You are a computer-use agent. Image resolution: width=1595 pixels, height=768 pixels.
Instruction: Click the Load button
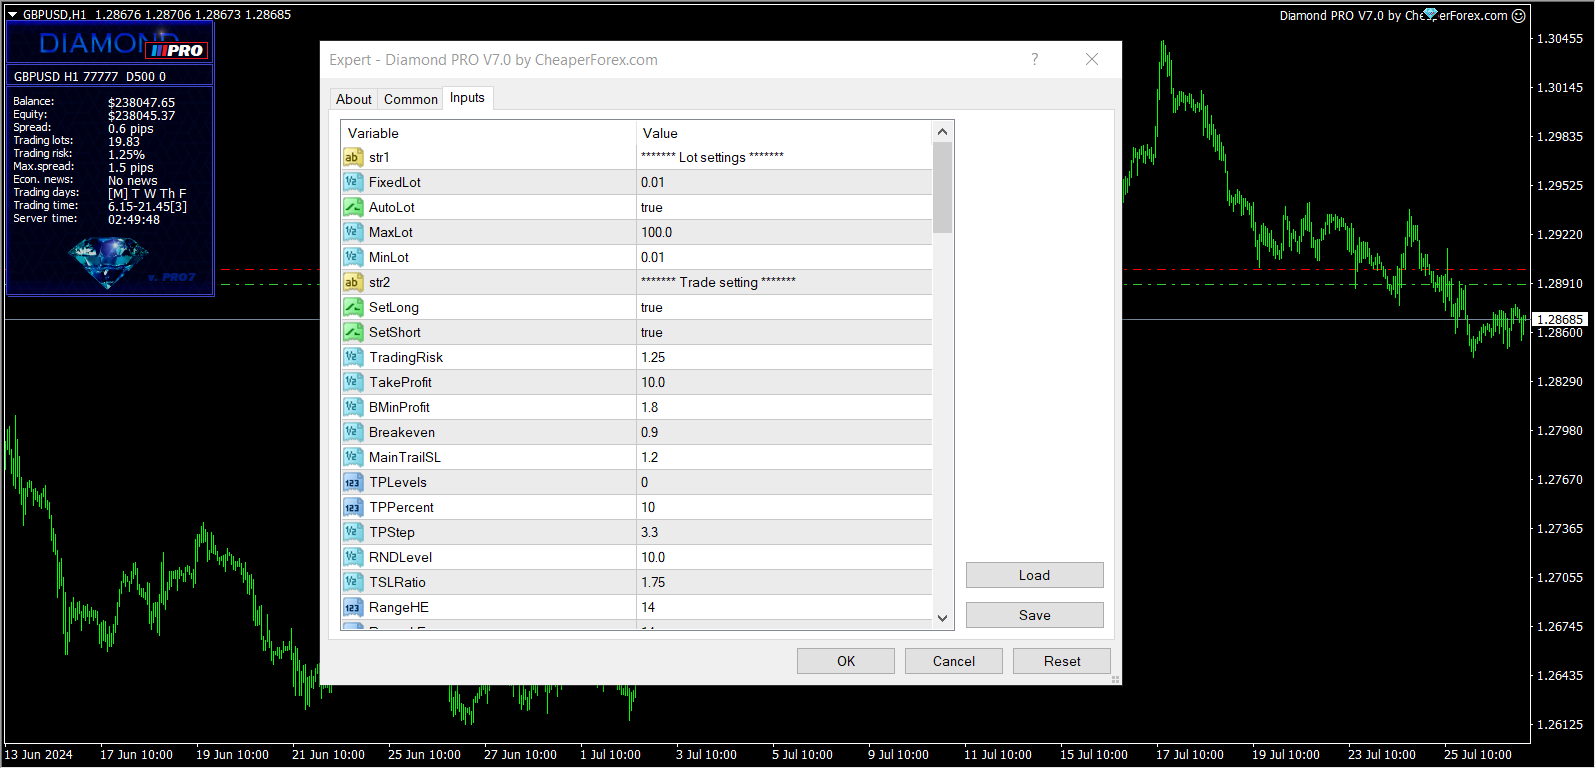click(x=1035, y=575)
